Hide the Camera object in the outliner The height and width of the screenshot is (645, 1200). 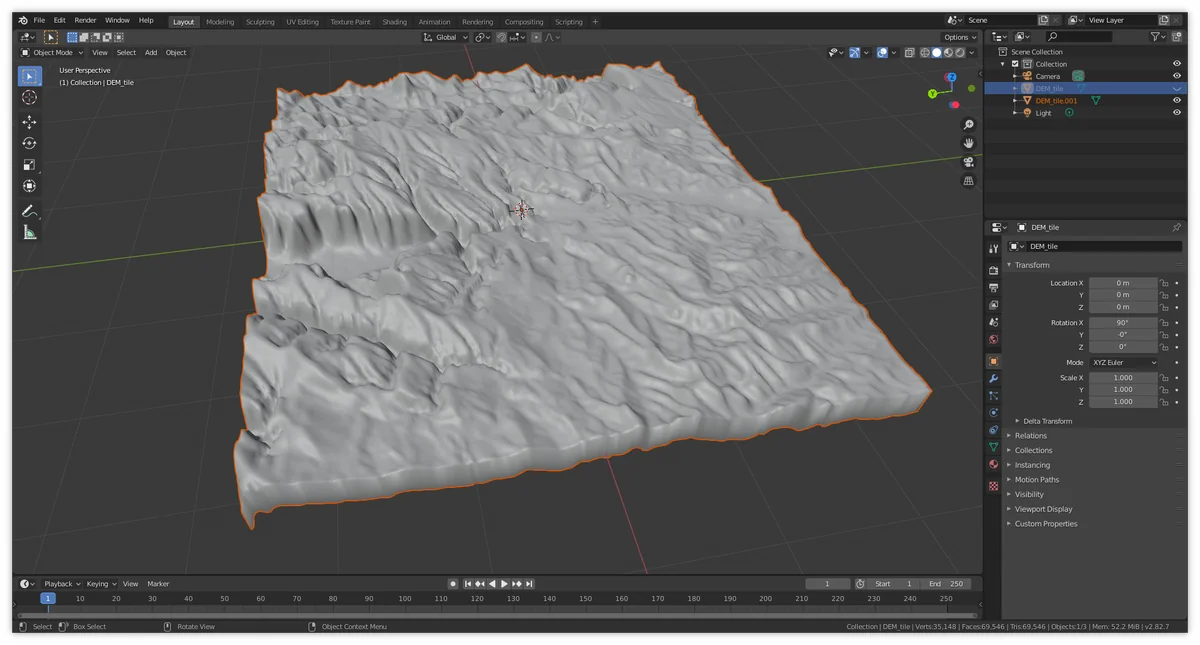[1177, 76]
